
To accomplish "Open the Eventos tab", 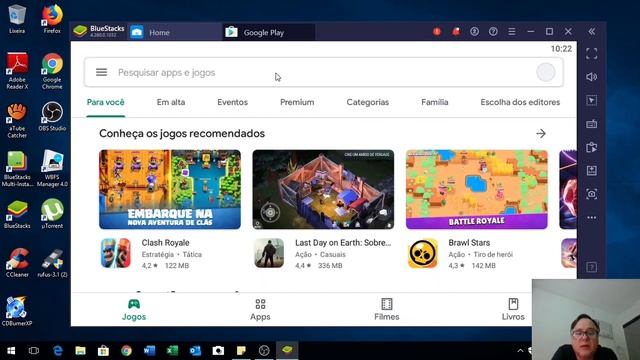I will tap(233, 102).
